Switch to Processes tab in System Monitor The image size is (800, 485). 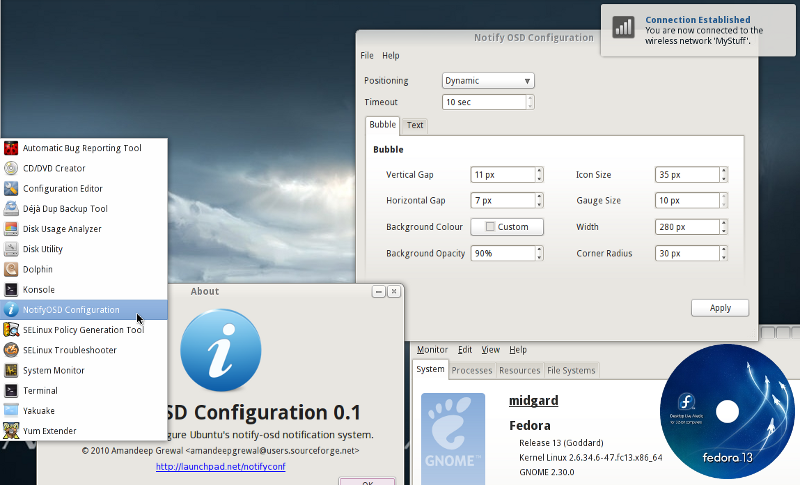tap(471, 370)
